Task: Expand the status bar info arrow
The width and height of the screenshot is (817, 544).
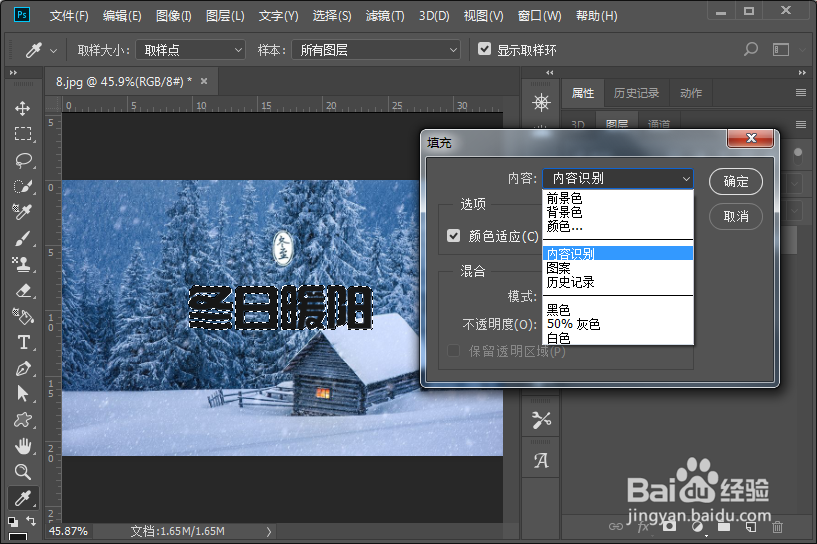Action: pos(269,531)
